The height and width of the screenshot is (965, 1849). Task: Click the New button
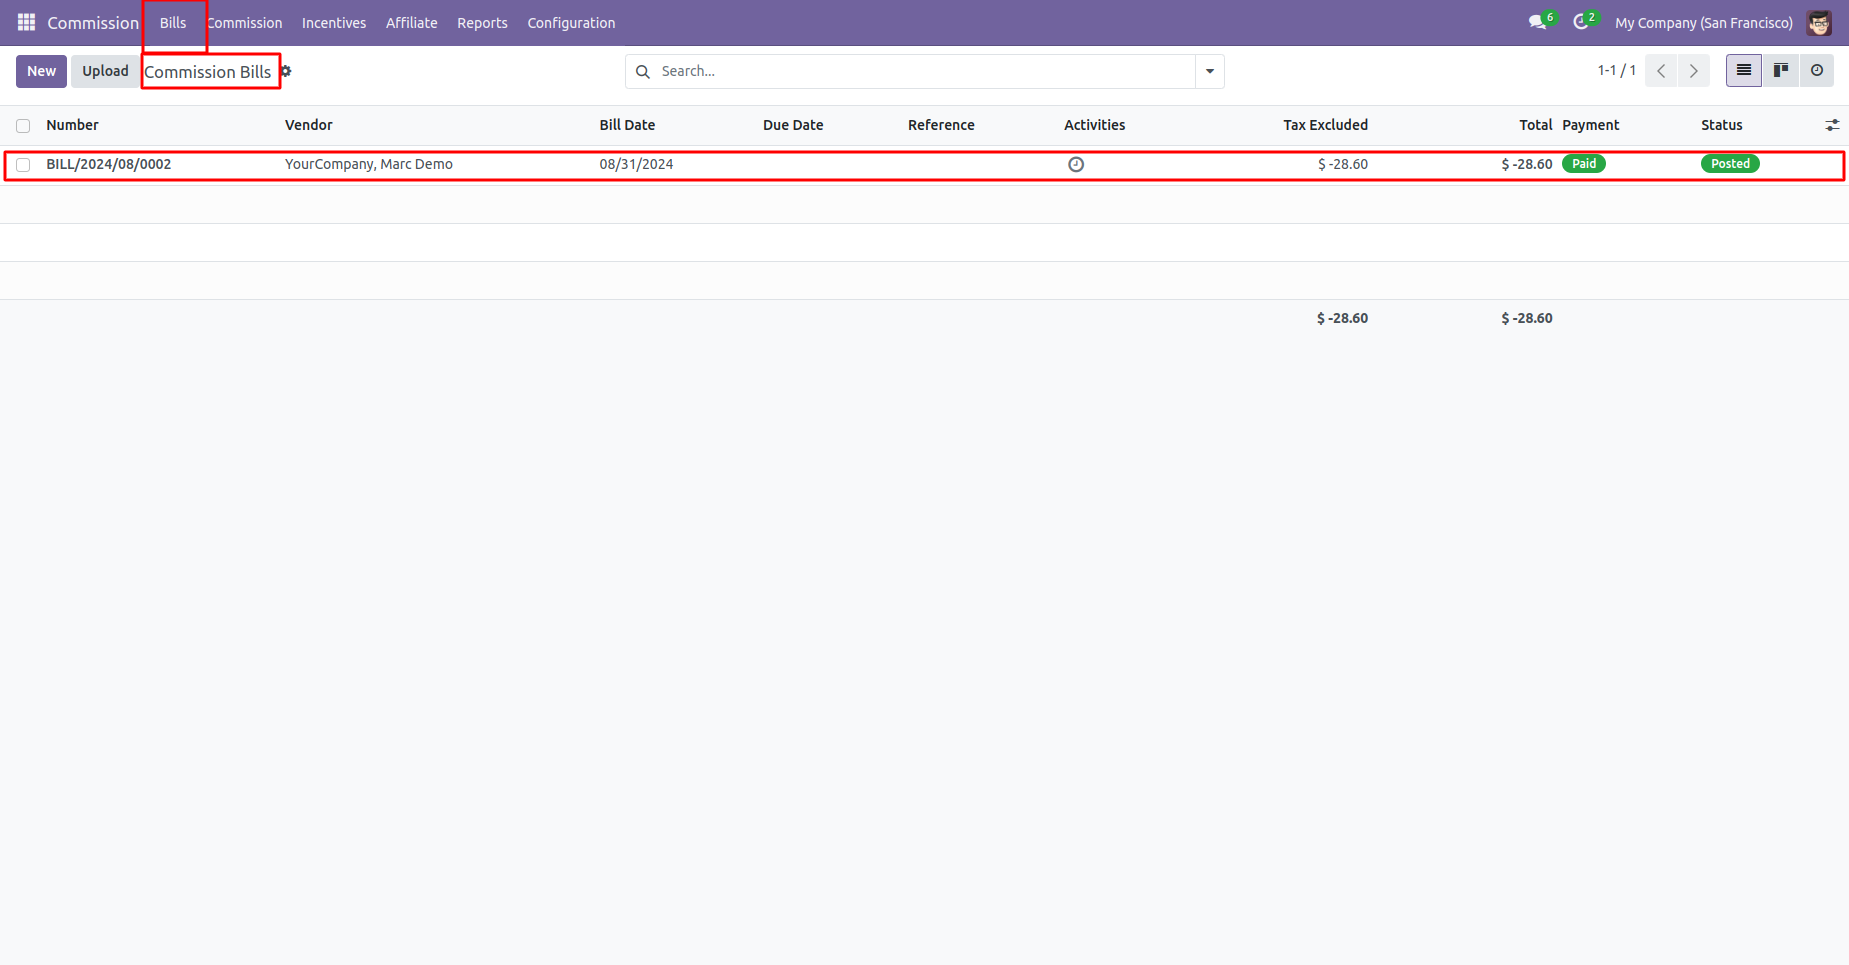41,71
